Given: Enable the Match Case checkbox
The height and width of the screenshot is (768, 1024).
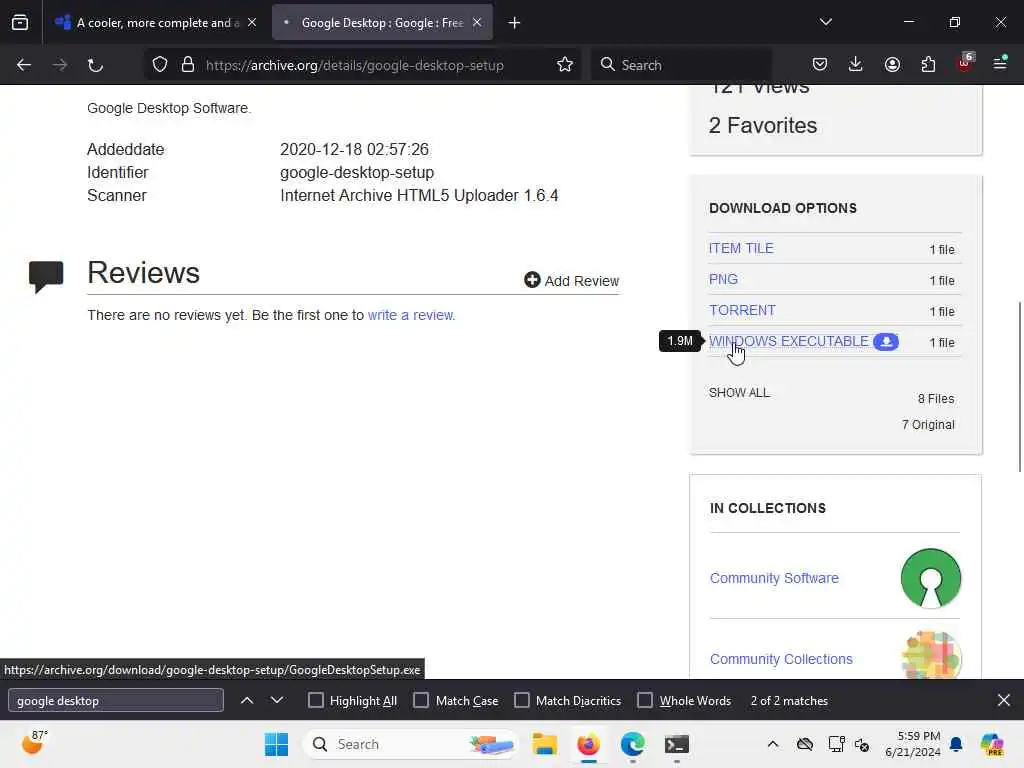Looking at the screenshot, I should [x=421, y=701].
